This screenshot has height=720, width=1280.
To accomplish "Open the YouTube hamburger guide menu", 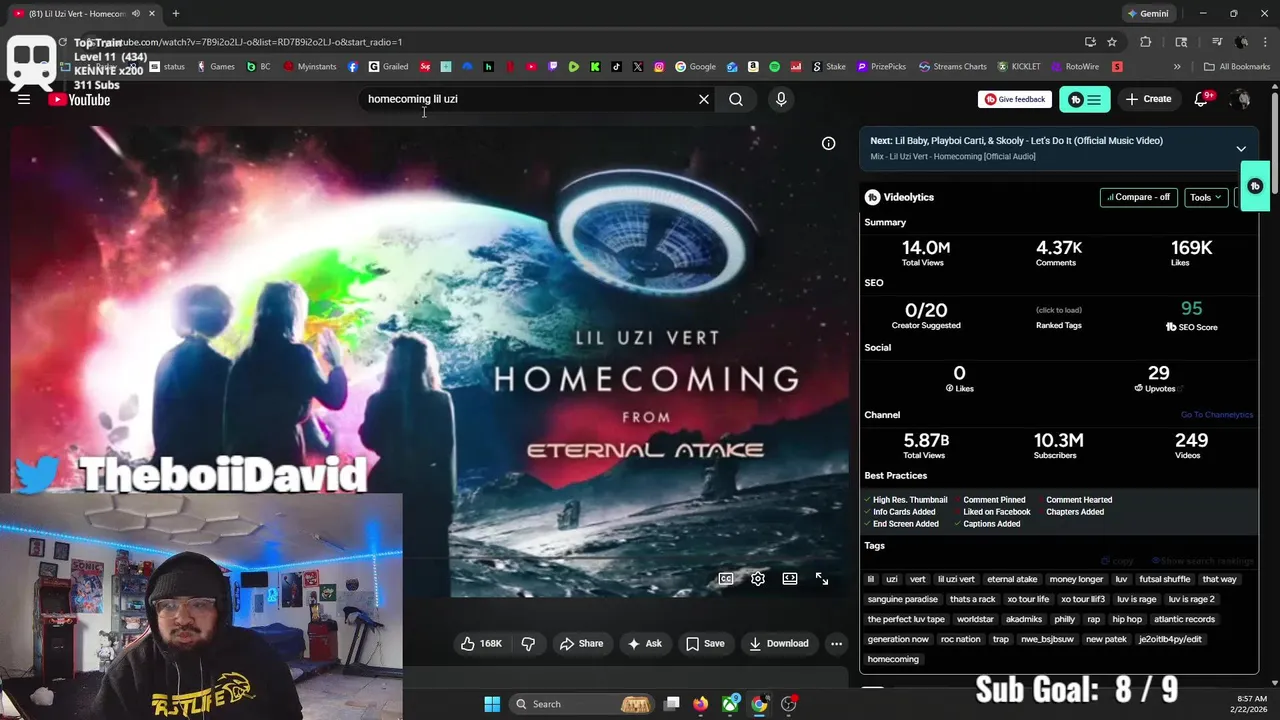I will tap(24, 99).
